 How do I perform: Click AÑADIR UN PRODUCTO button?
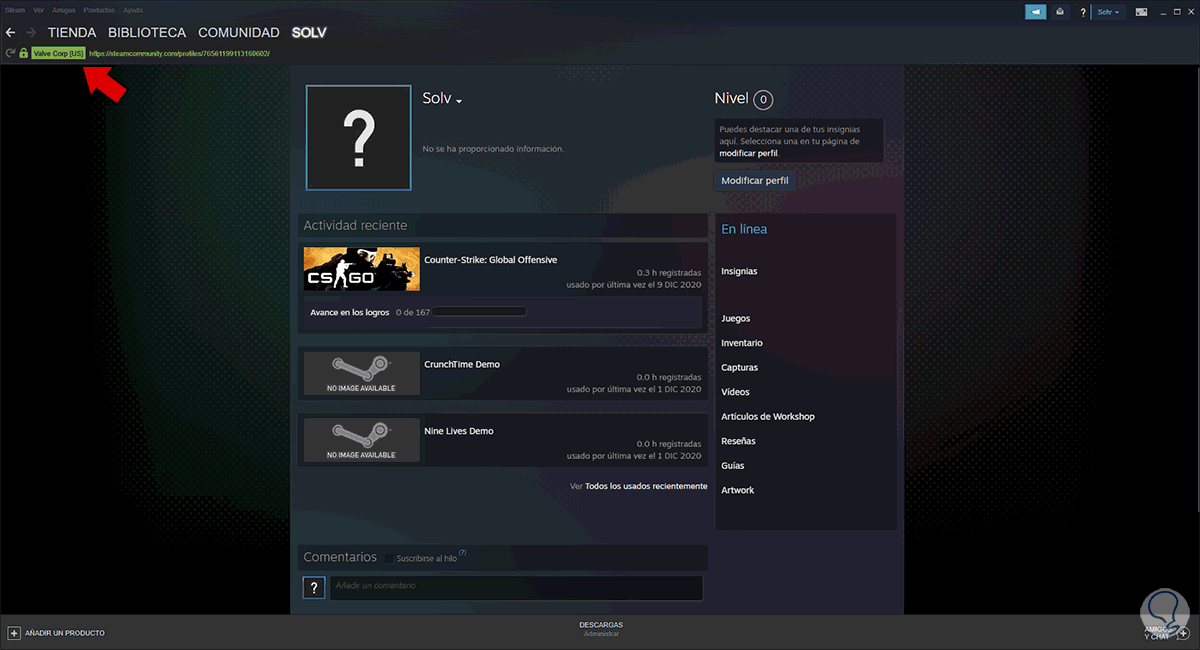[56, 633]
